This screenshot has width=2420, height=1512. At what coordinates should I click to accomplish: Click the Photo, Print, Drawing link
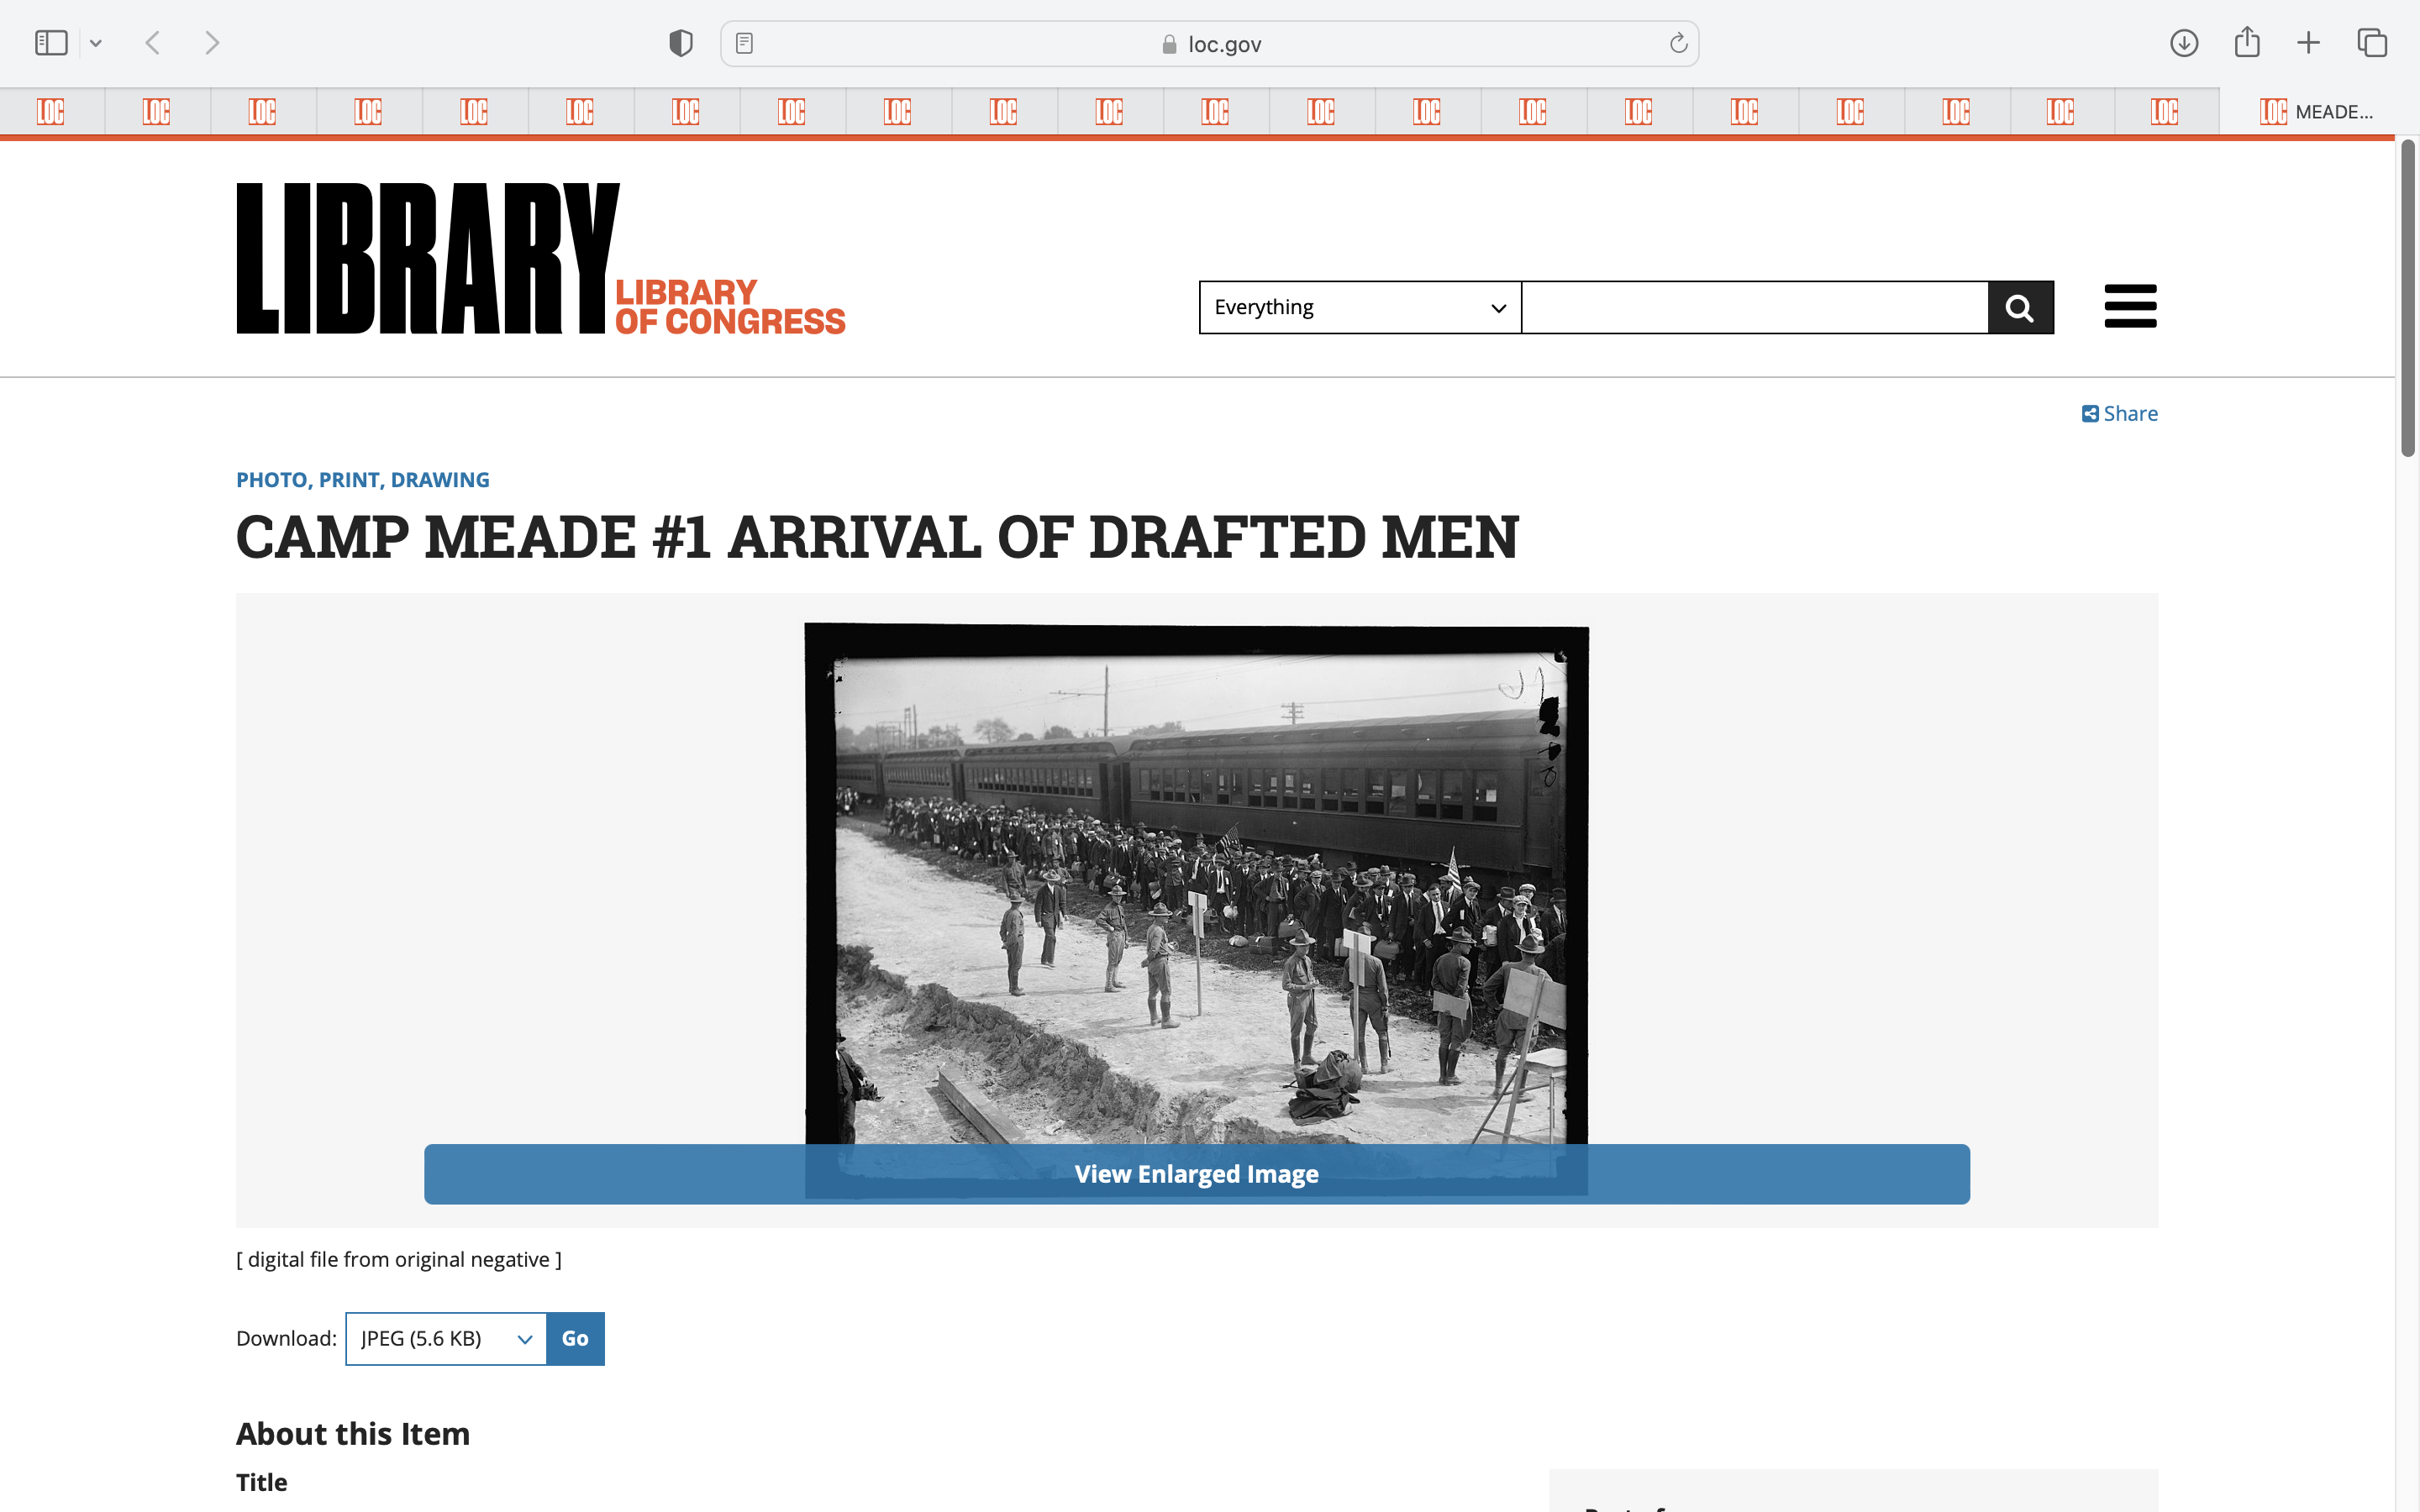(362, 480)
